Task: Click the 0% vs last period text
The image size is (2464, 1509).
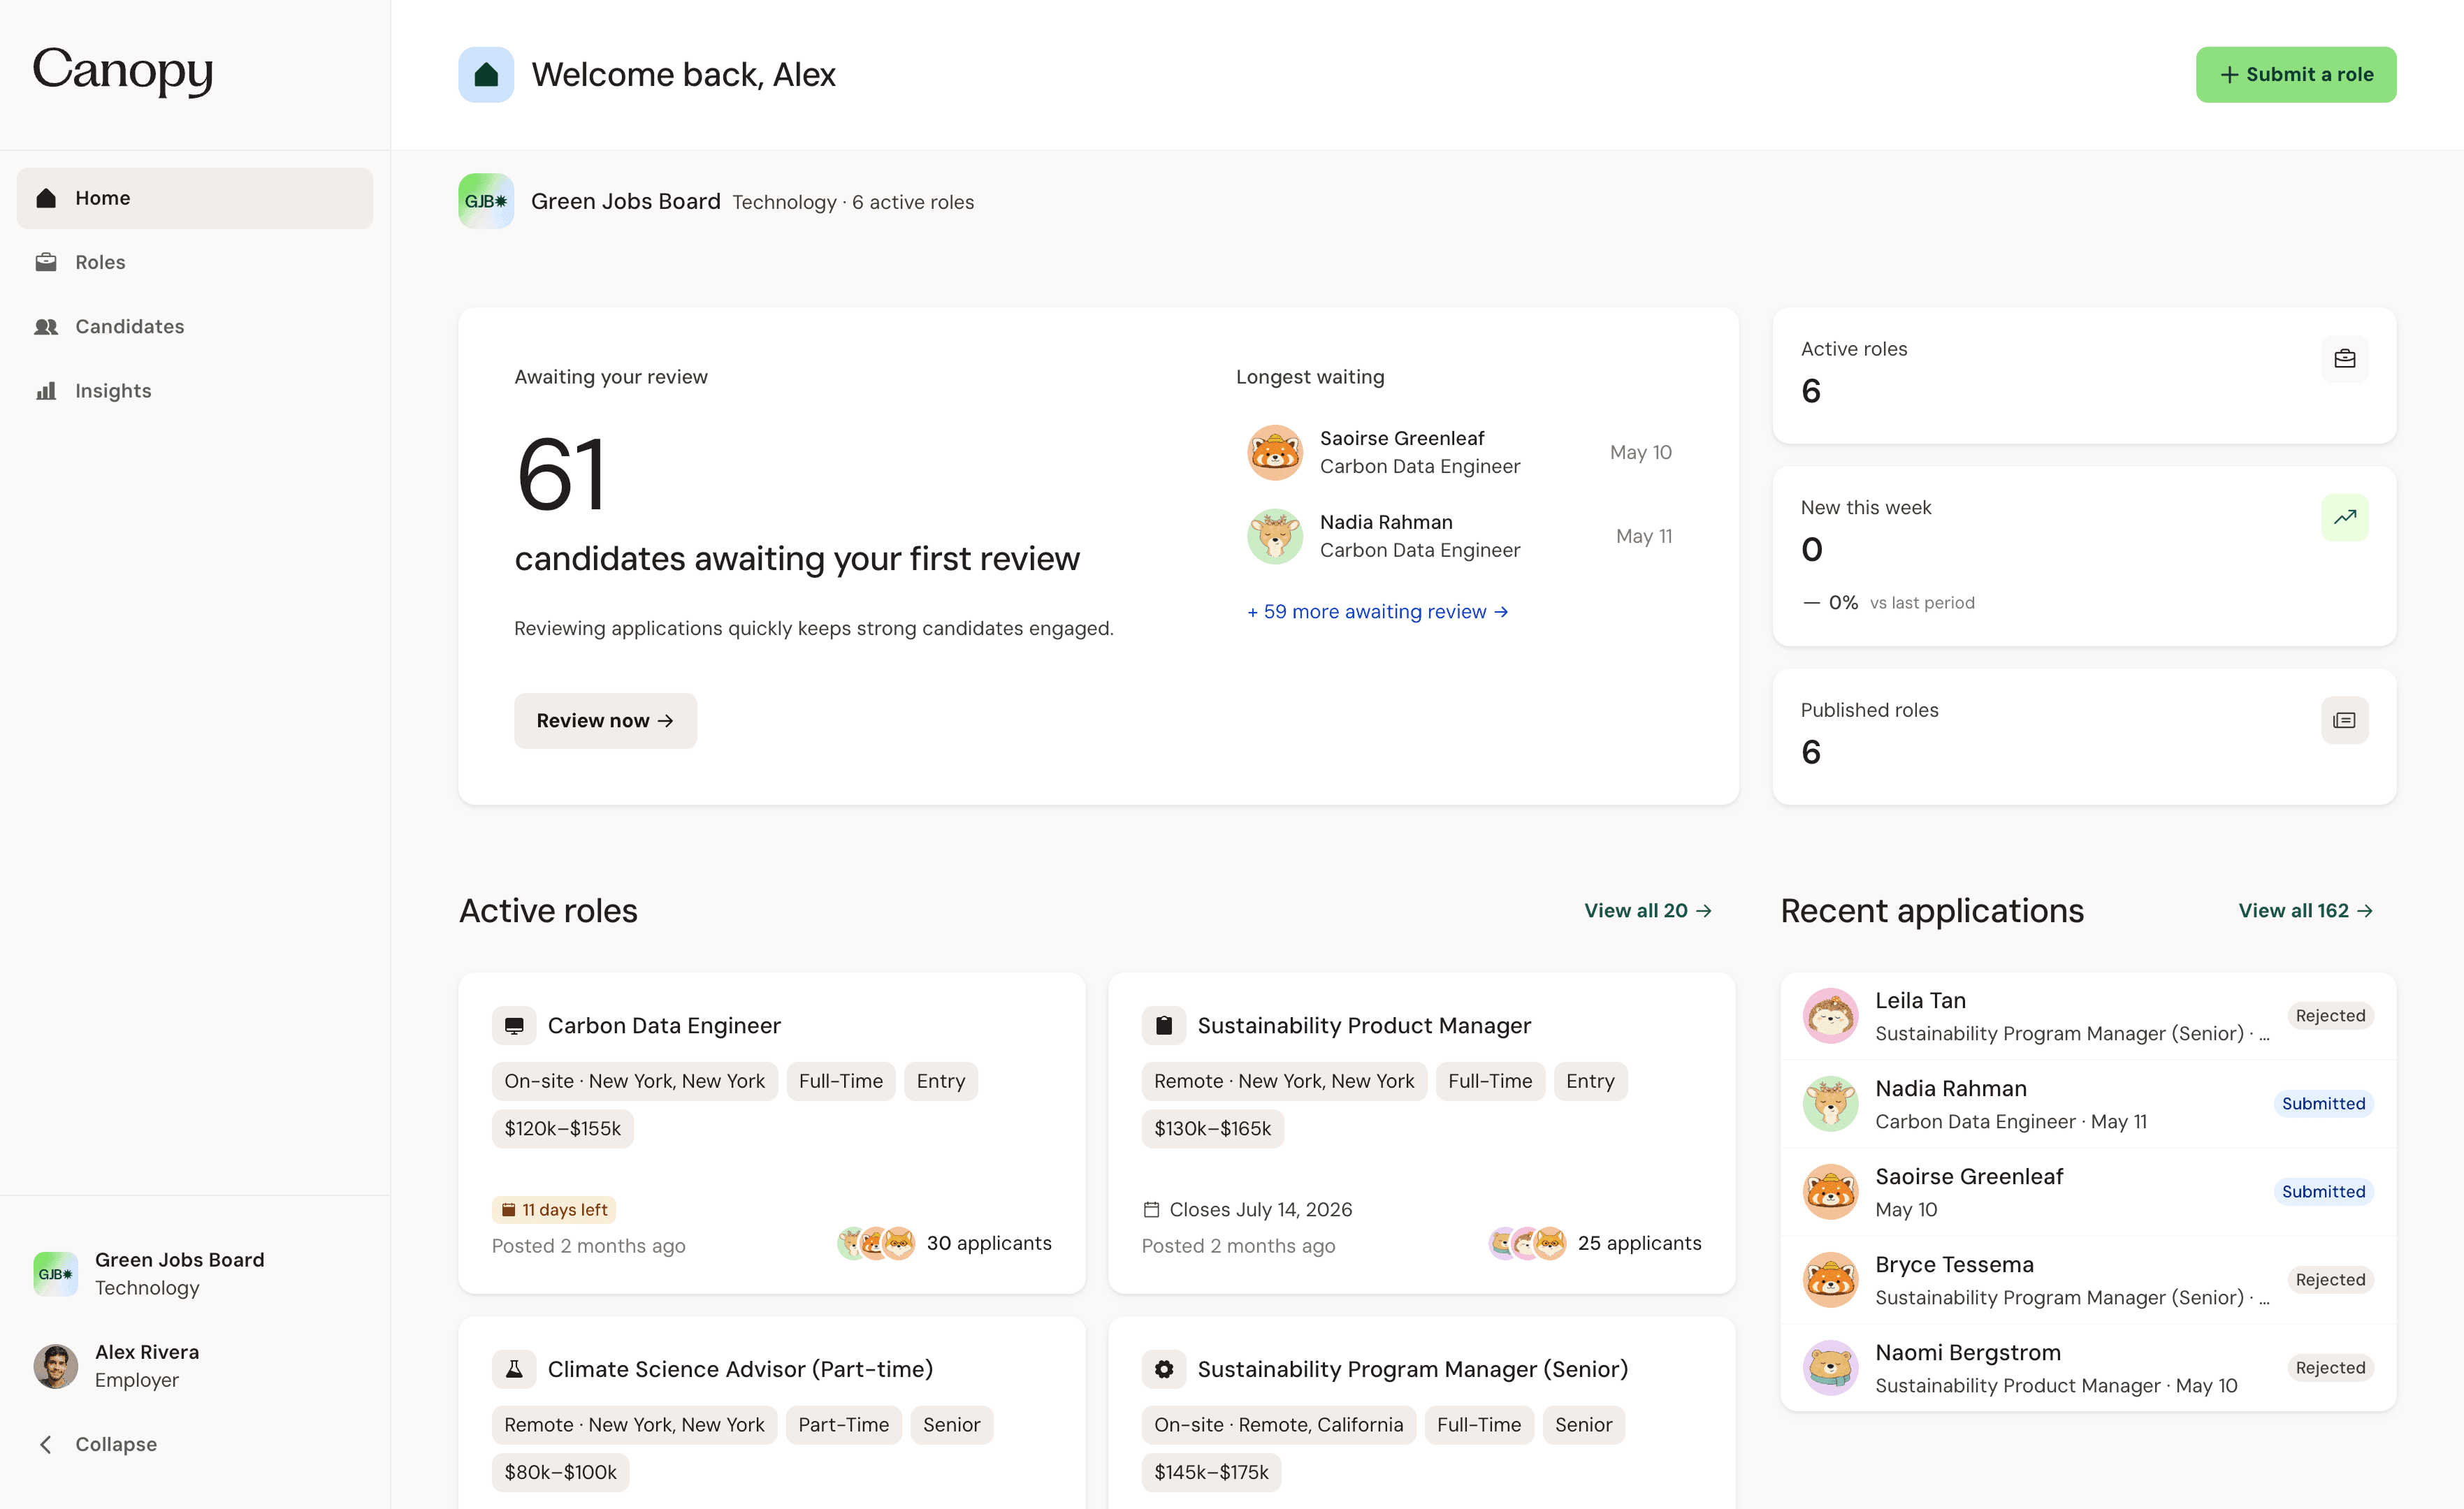Action: tap(1888, 603)
